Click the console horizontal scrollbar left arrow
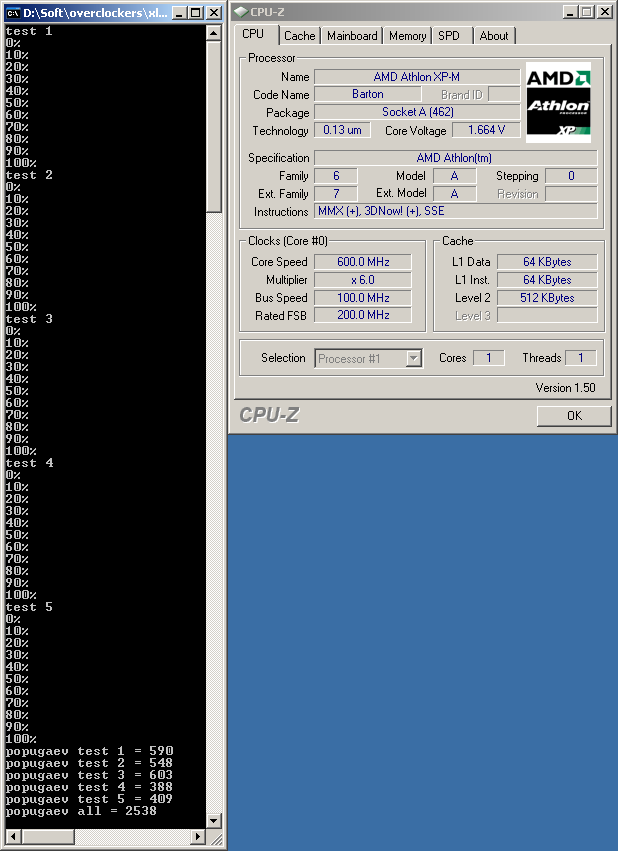Screen dimensions: 618x851 pos(13,836)
